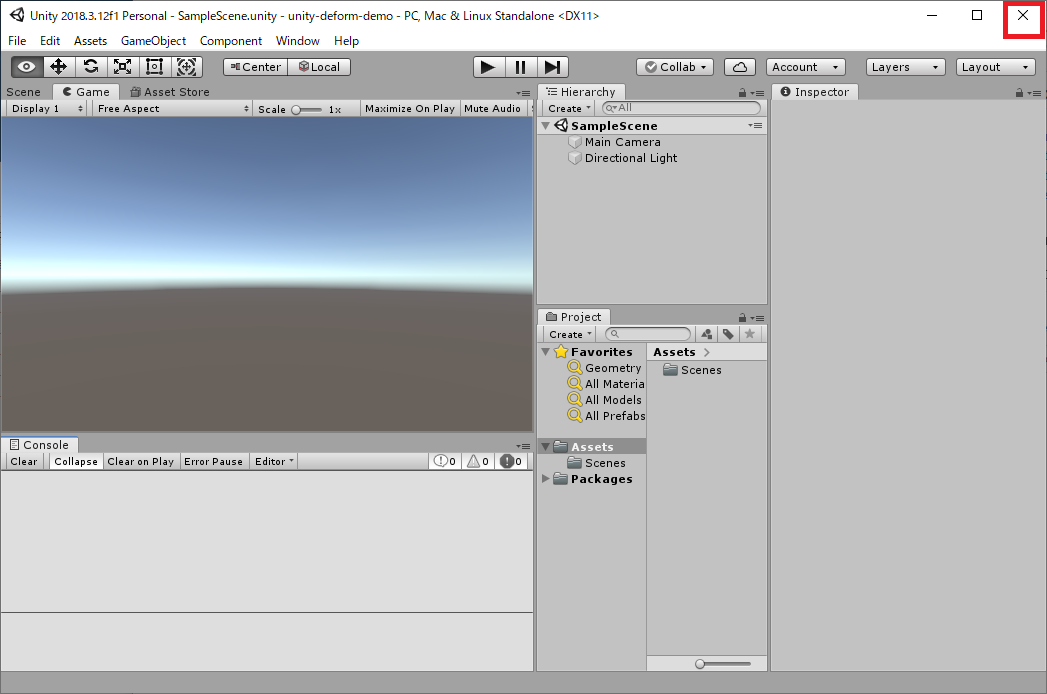1047x694 pixels.
Task: Enable Maximize On Play
Action: coord(409,108)
